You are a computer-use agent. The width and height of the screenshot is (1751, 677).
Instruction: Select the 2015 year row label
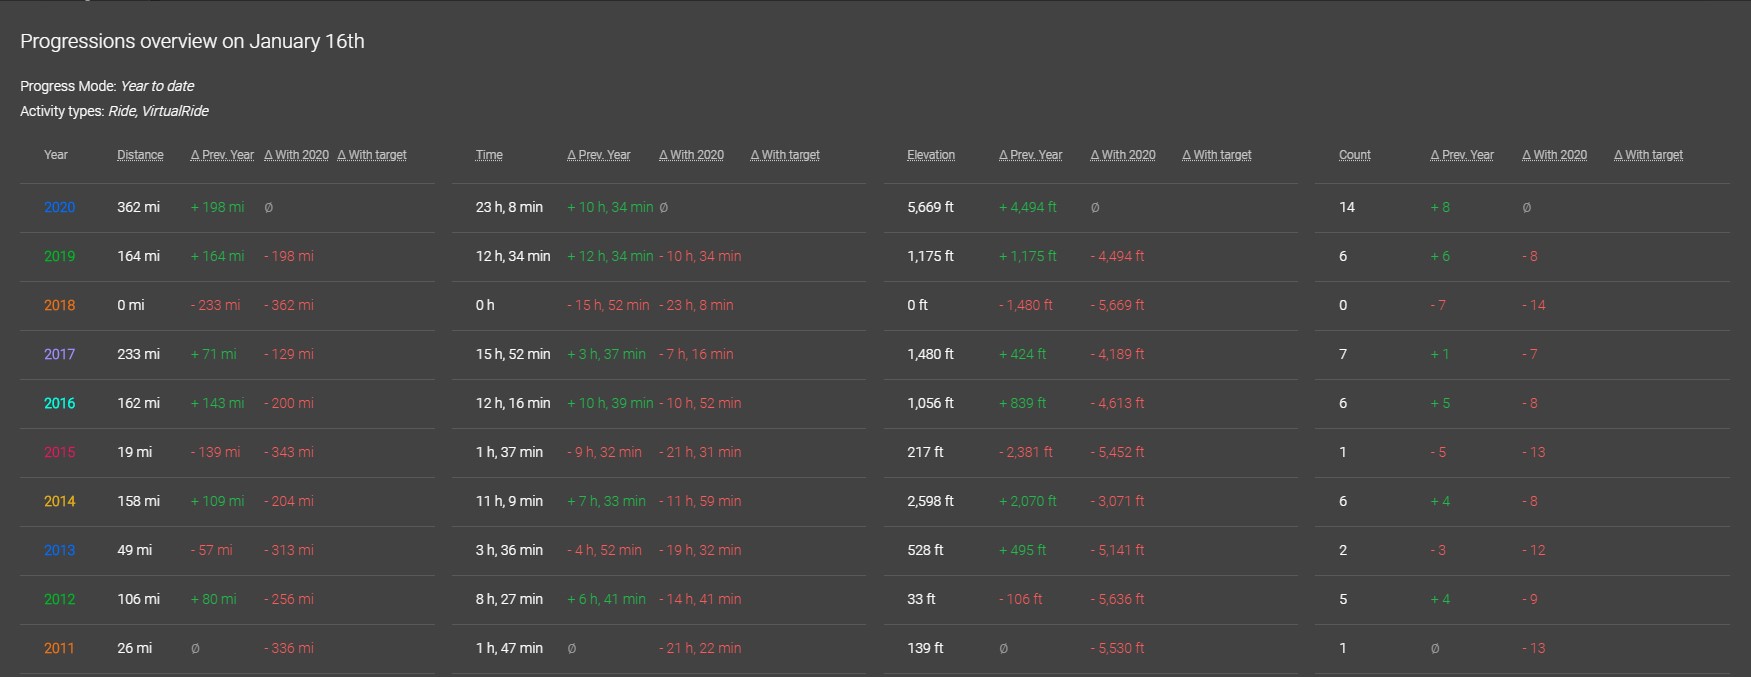59,452
